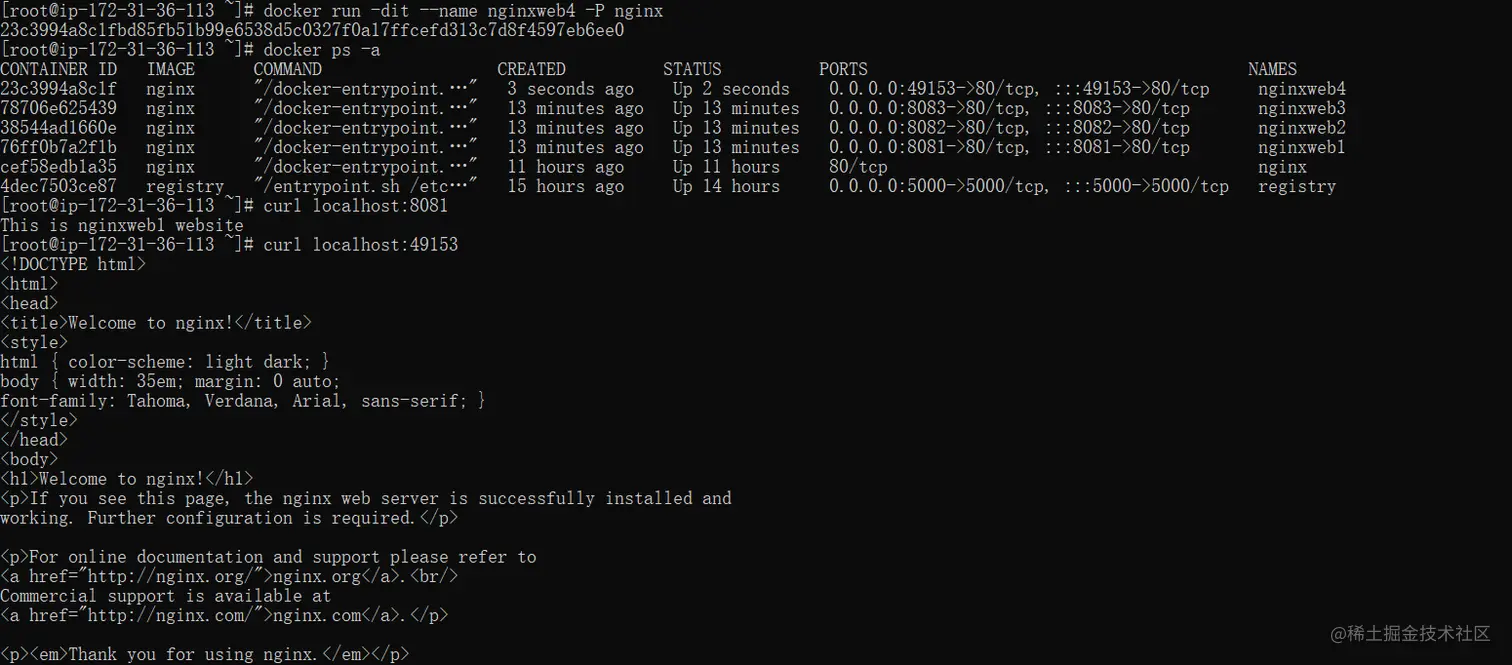Click the NAMES column header

click(x=1272, y=69)
